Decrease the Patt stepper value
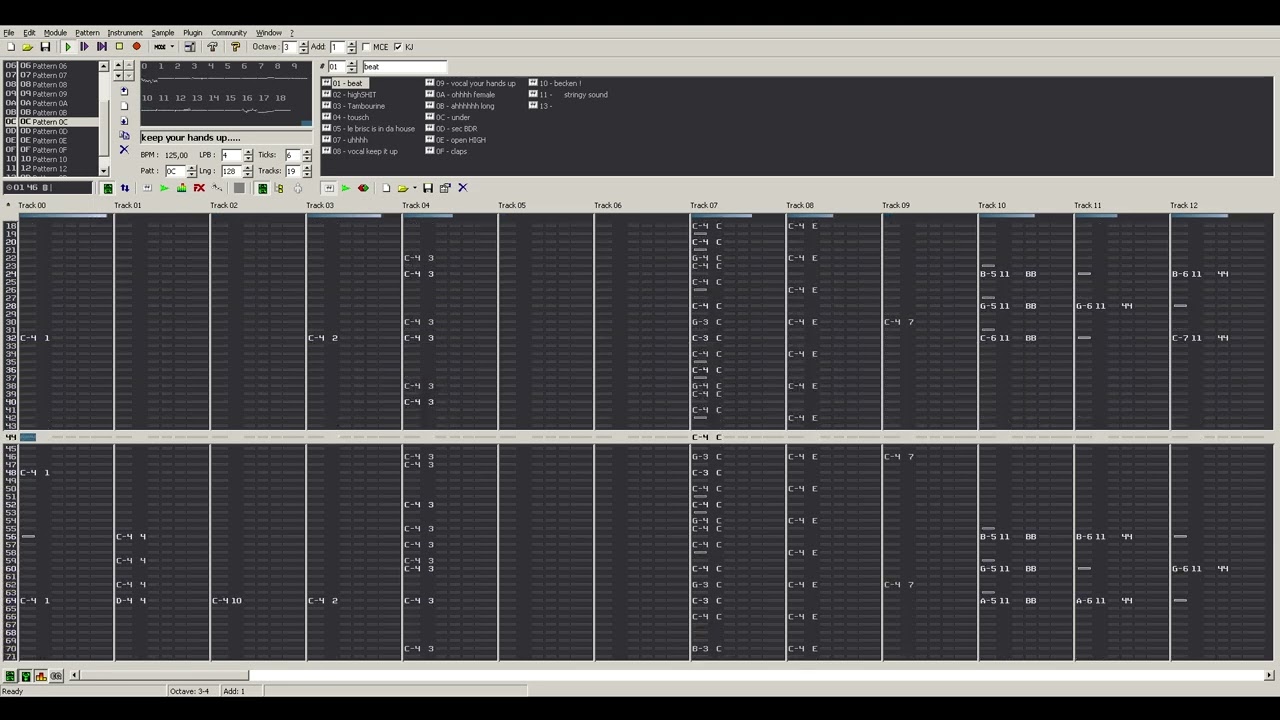Viewport: 1280px width, 720px height. [x=192, y=174]
